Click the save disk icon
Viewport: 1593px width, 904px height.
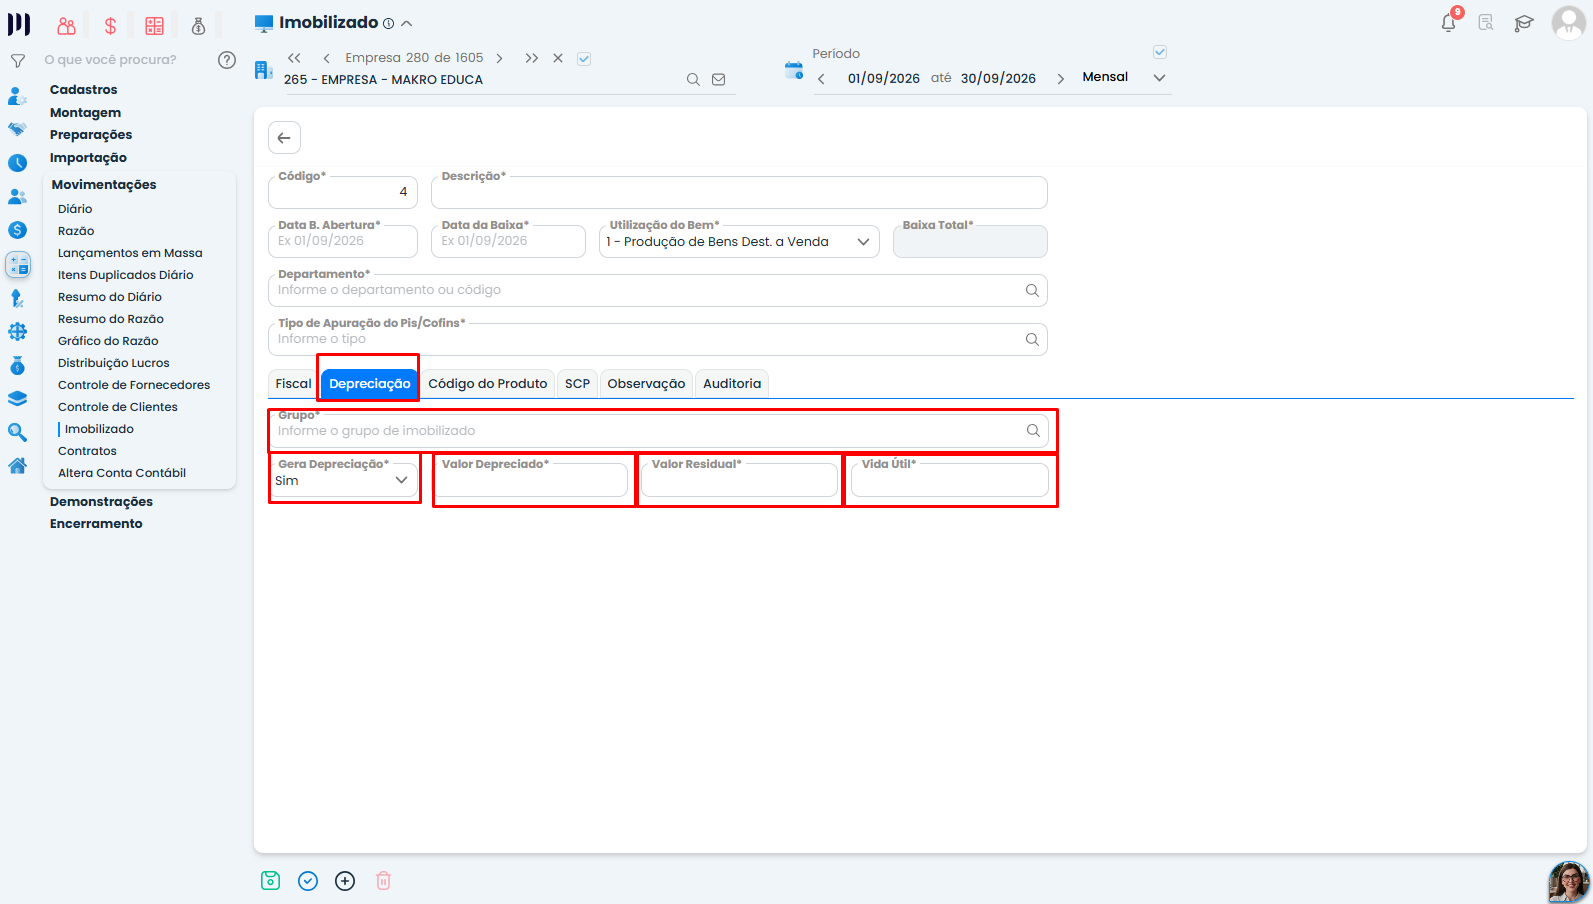[270, 880]
